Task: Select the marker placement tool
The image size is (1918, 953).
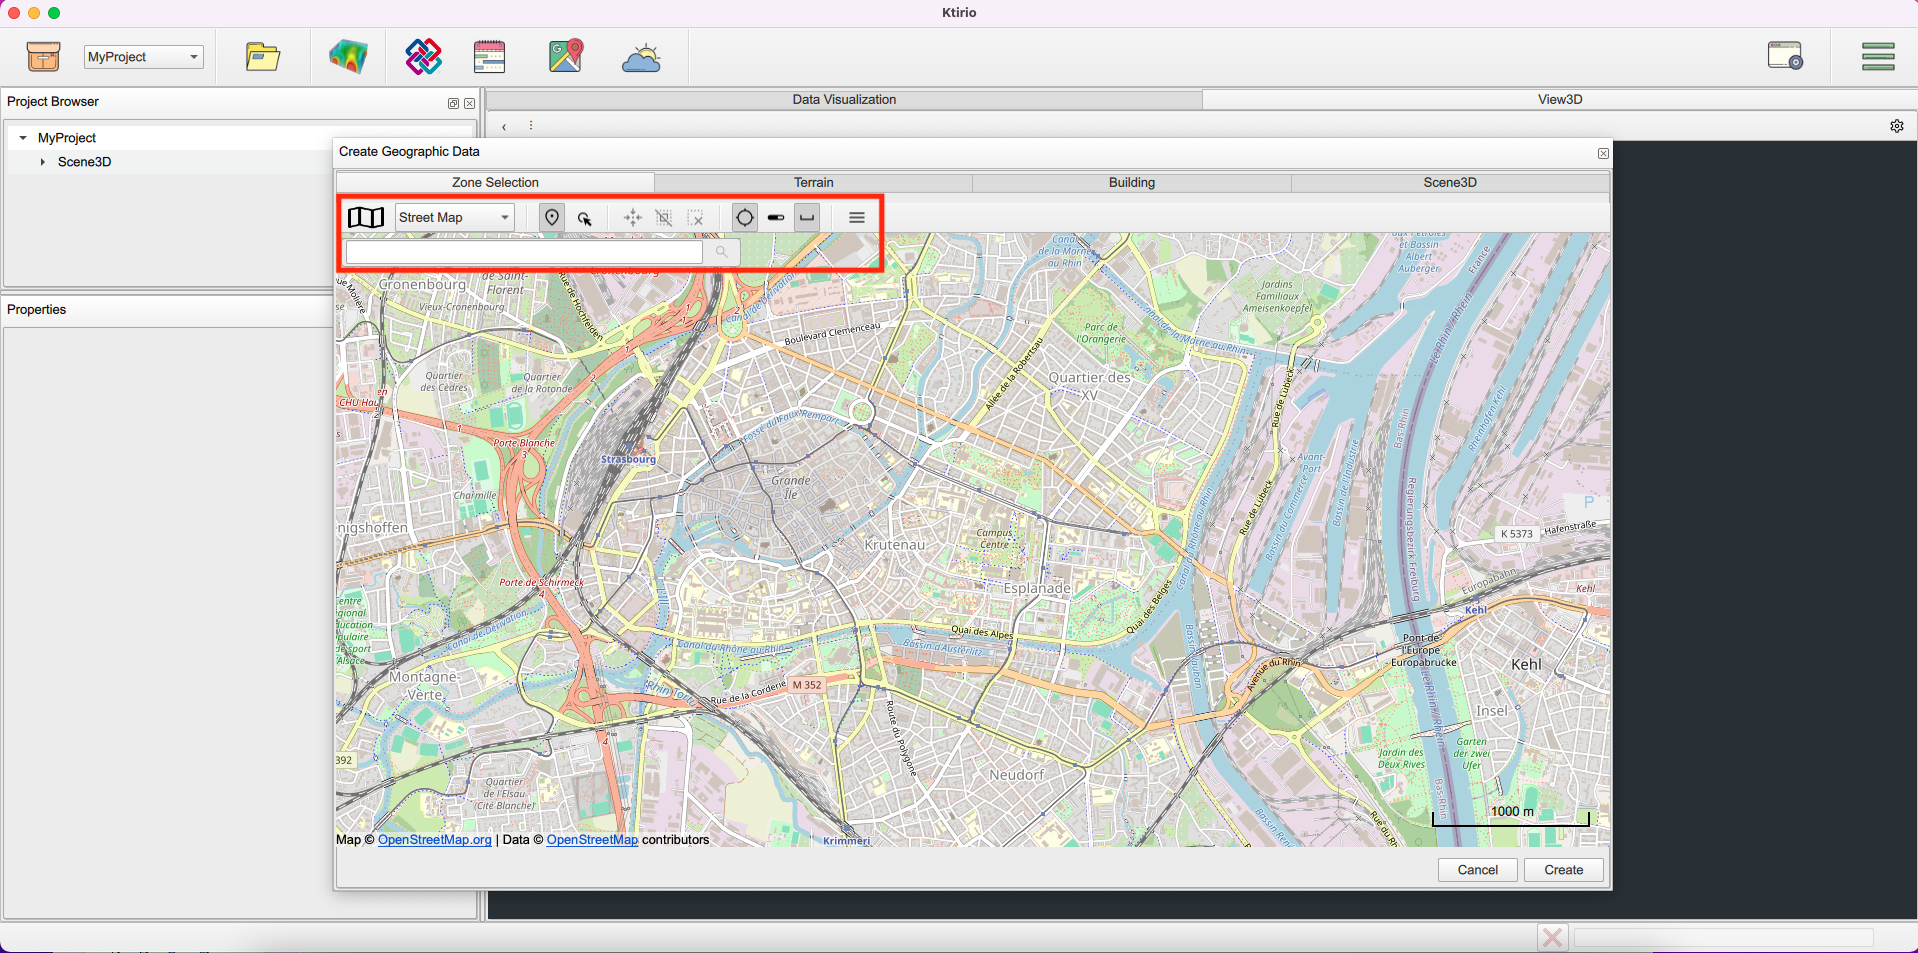Action: pyautogui.click(x=551, y=217)
